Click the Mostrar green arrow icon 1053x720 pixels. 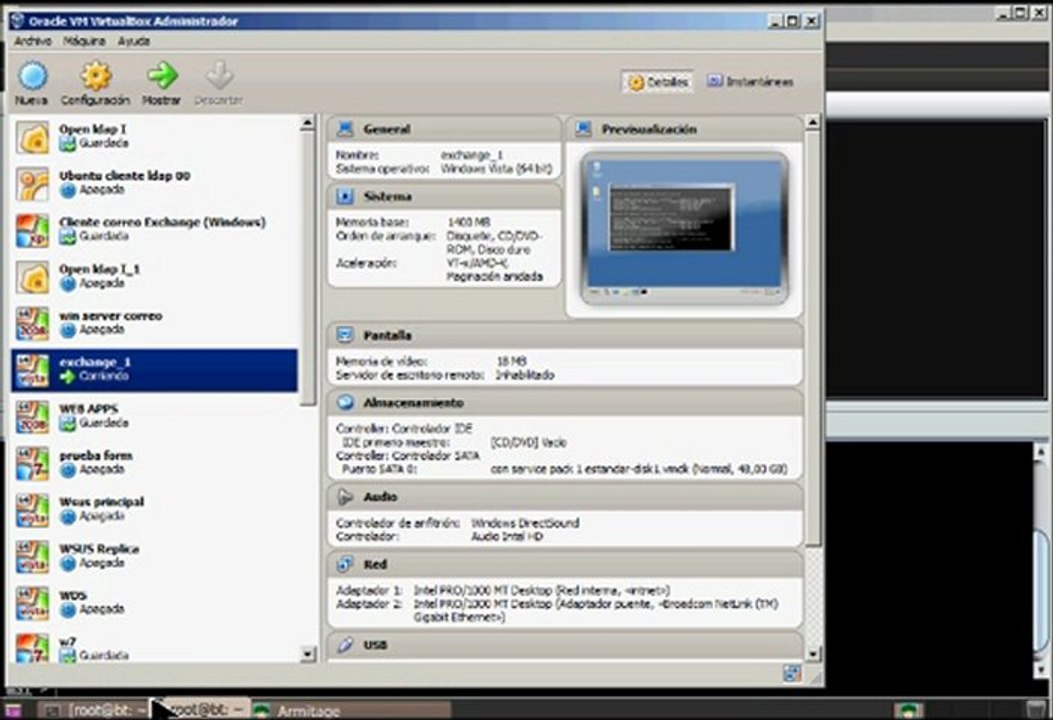click(x=162, y=75)
